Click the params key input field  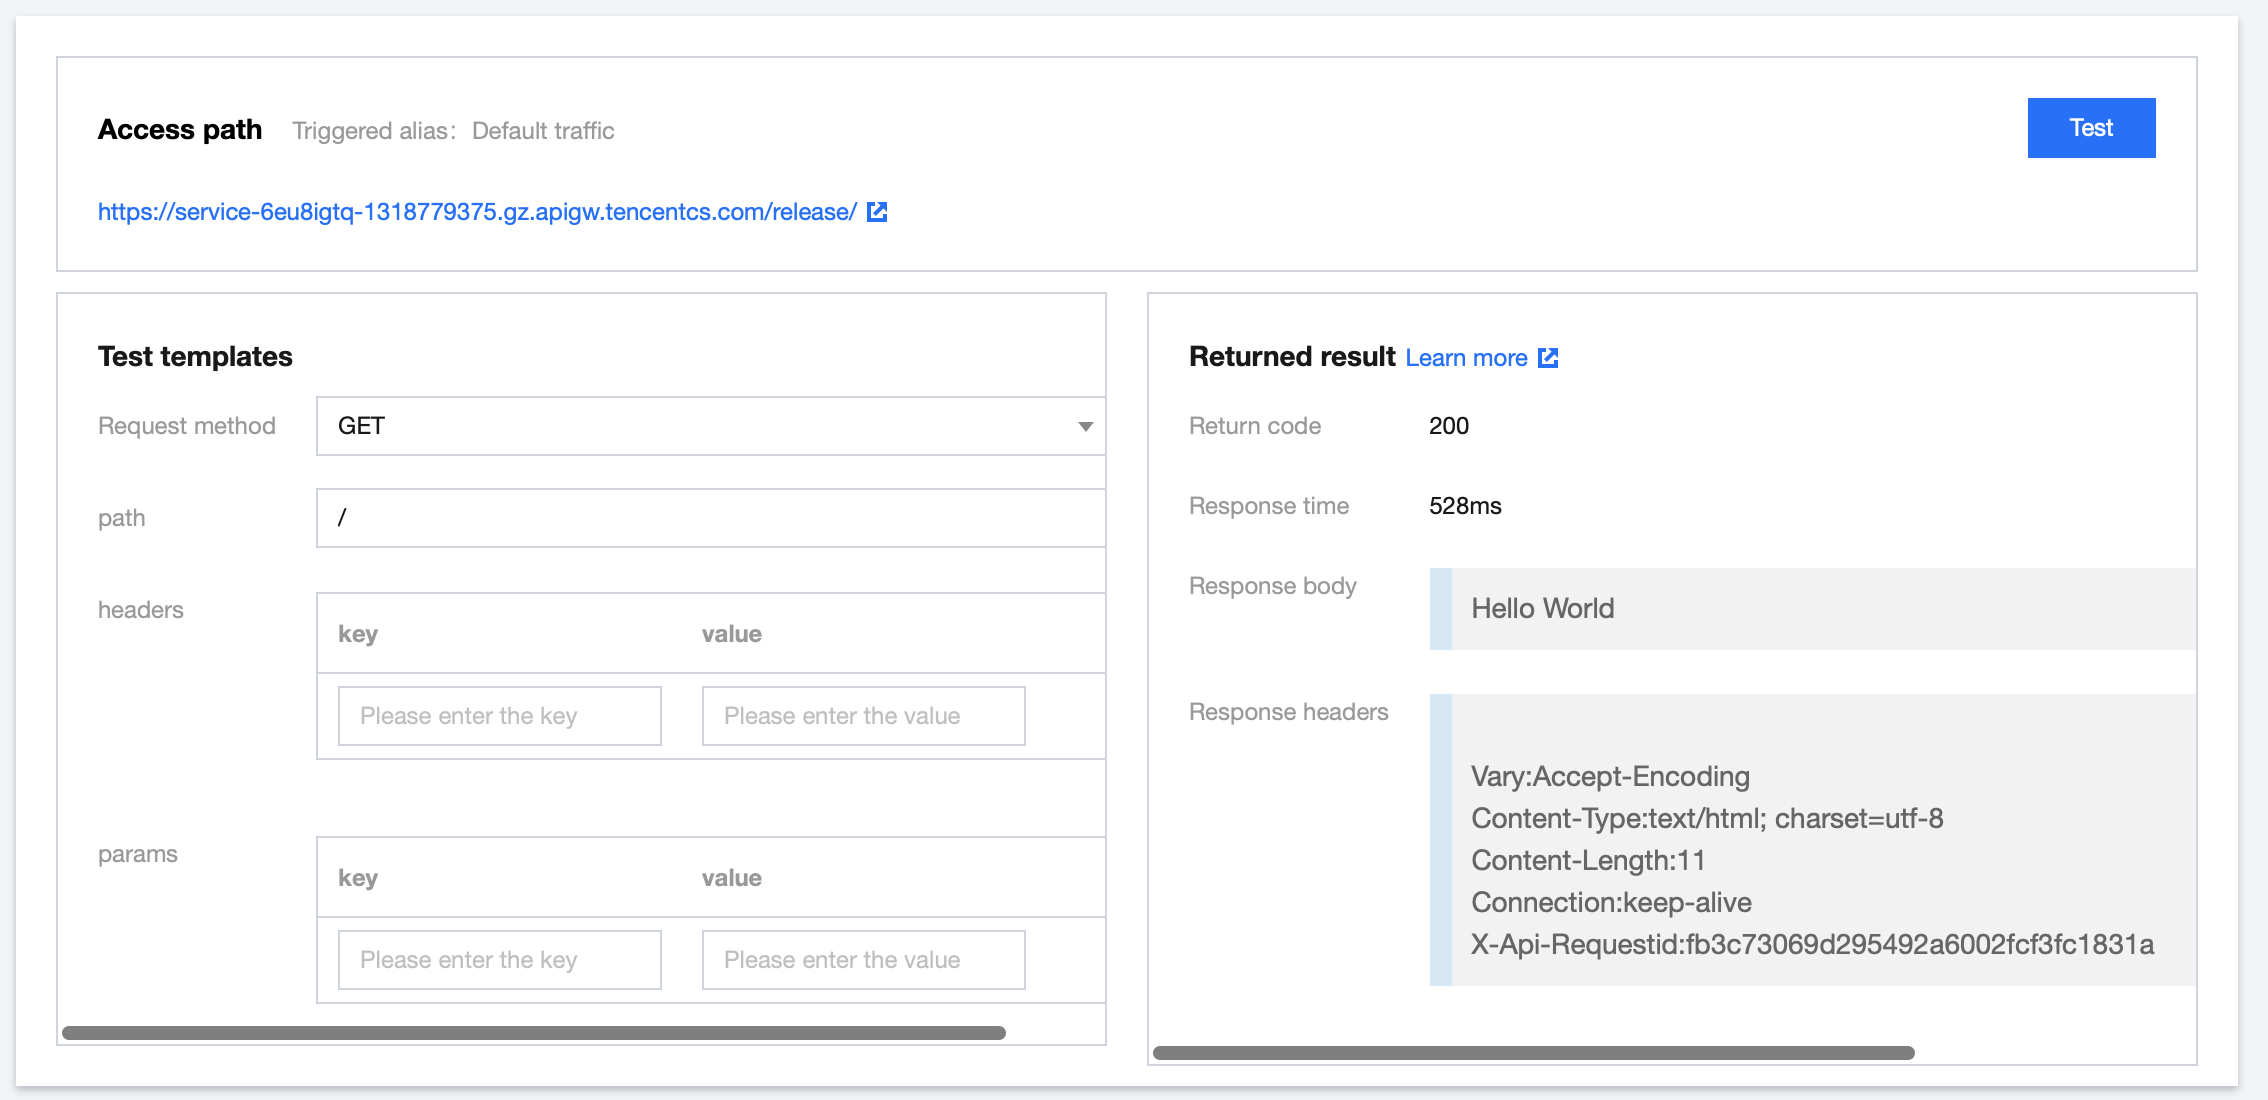click(x=499, y=960)
